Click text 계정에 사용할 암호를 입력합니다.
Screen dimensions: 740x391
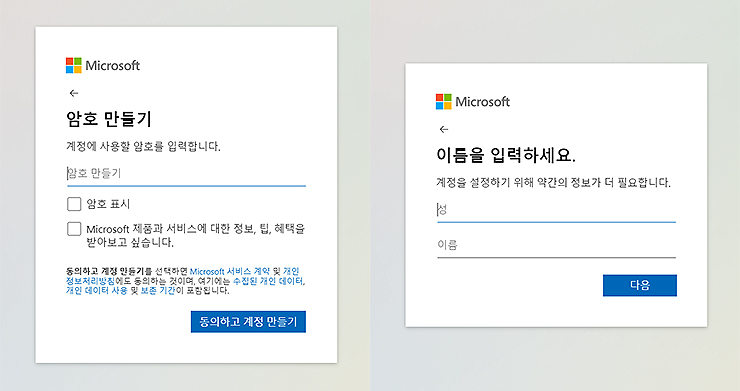[x=143, y=146]
